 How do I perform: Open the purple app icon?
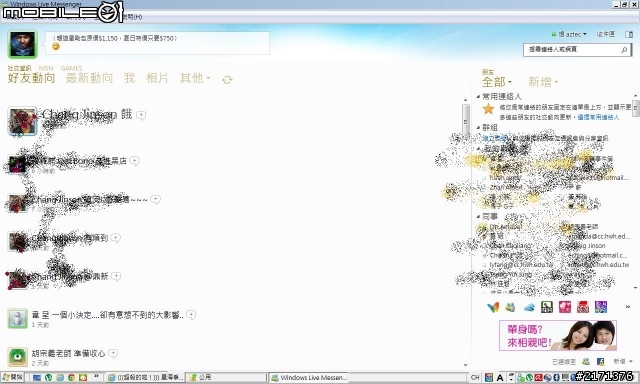click(601, 307)
